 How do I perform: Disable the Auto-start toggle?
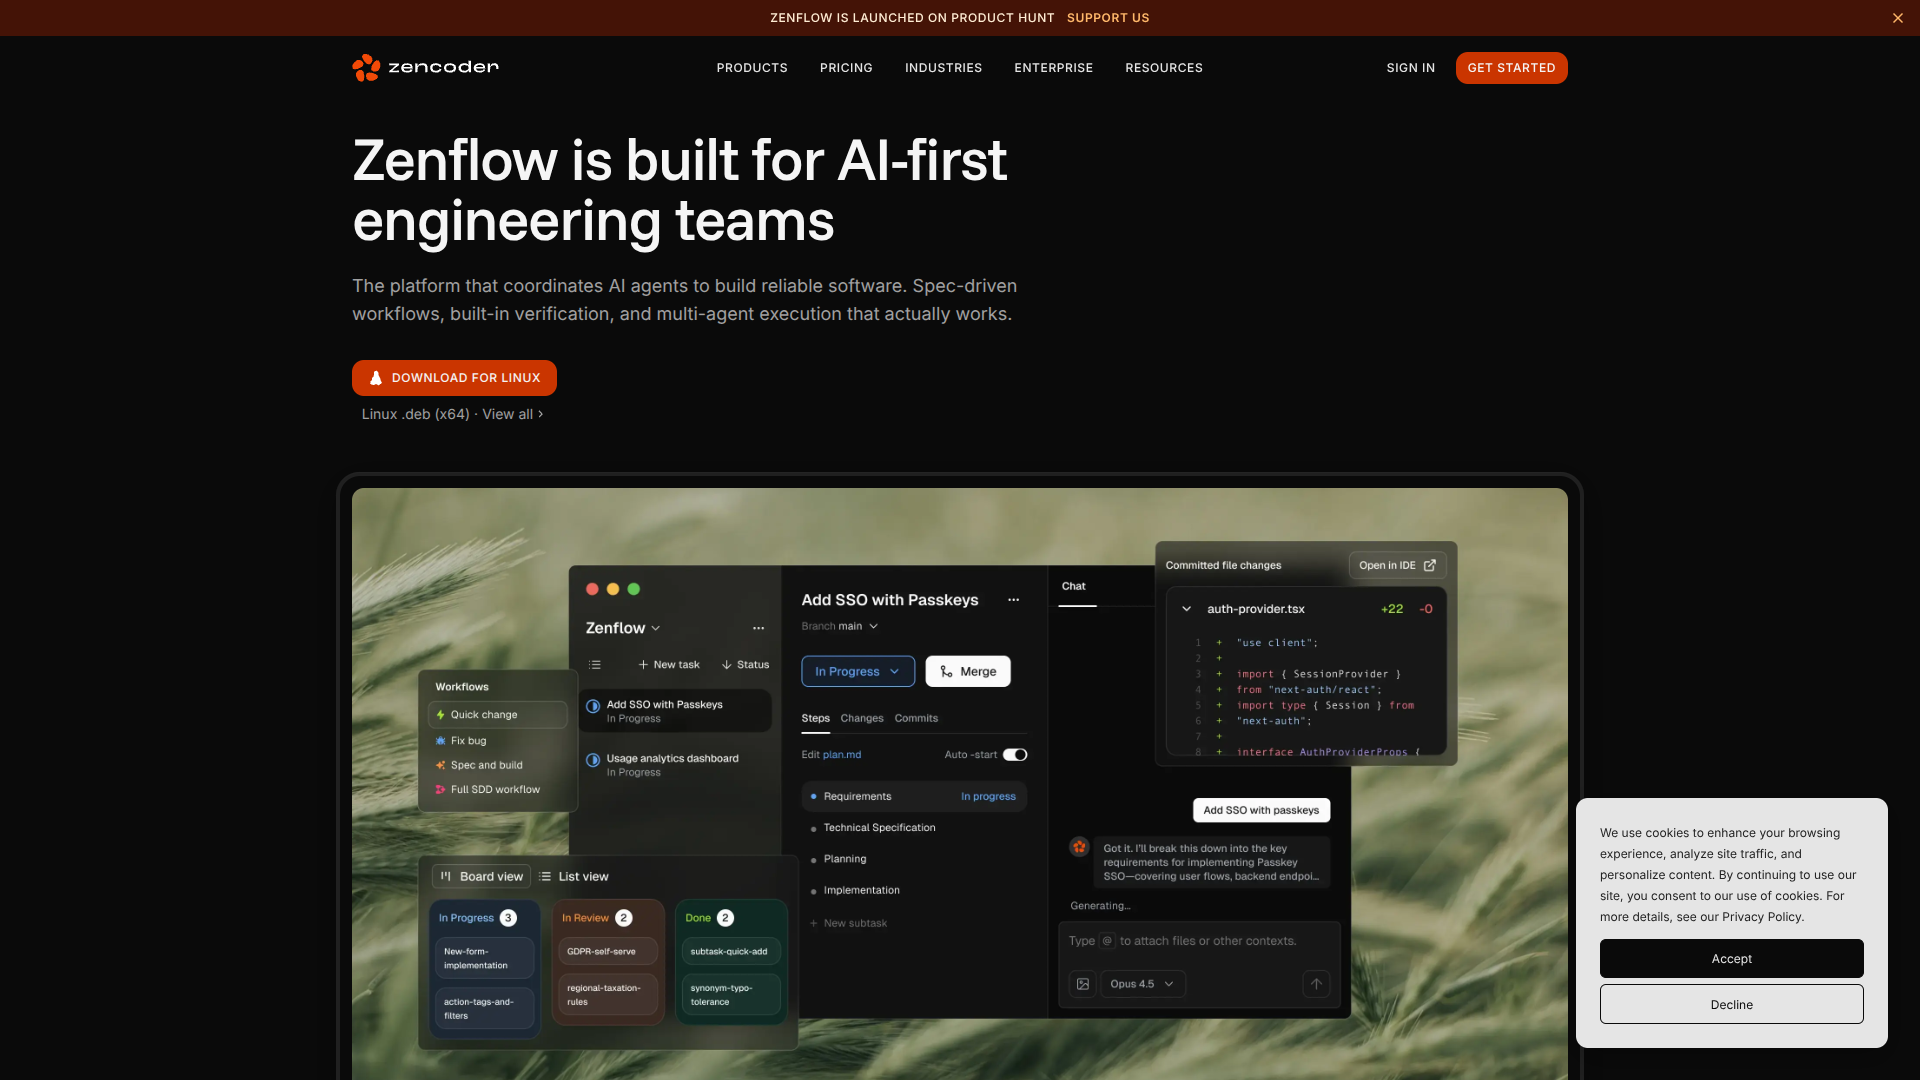pyautogui.click(x=1016, y=754)
